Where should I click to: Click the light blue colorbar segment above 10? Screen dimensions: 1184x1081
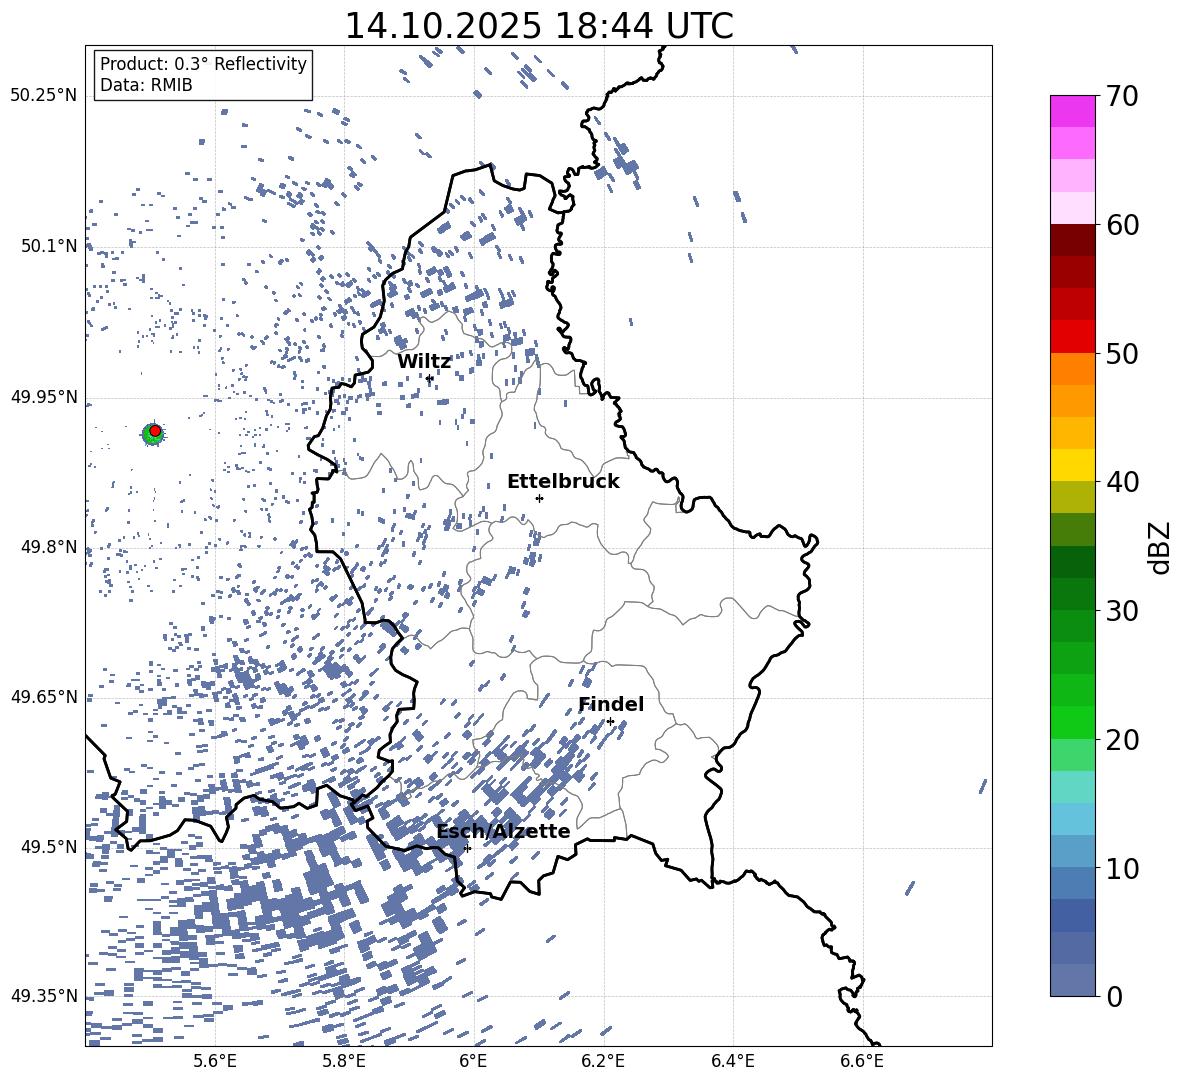click(1073, 819)
